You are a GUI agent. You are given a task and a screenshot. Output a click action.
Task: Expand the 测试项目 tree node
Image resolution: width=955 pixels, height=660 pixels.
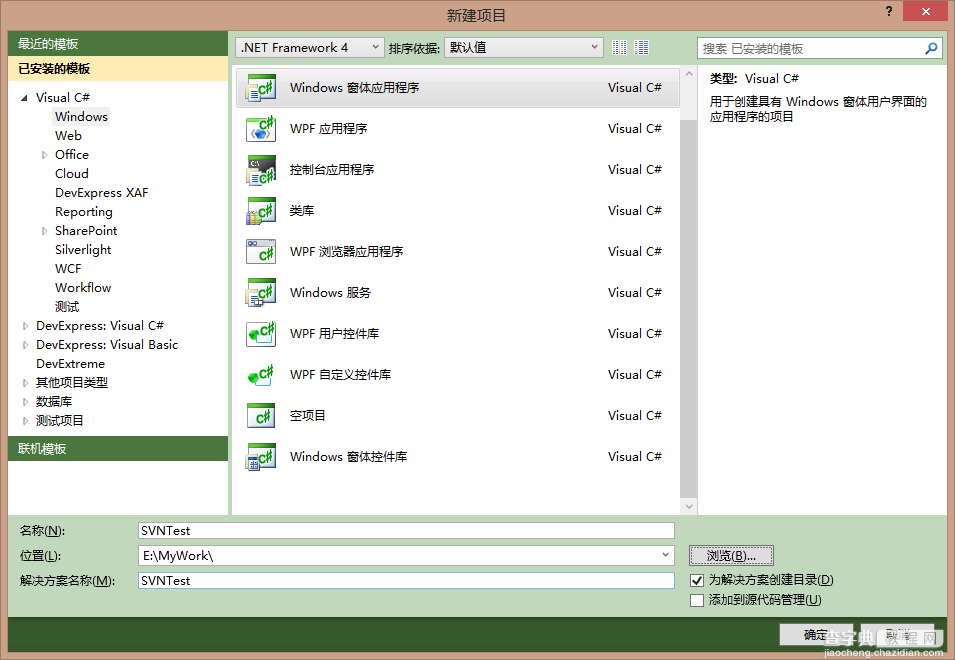[x=25, y=421]
